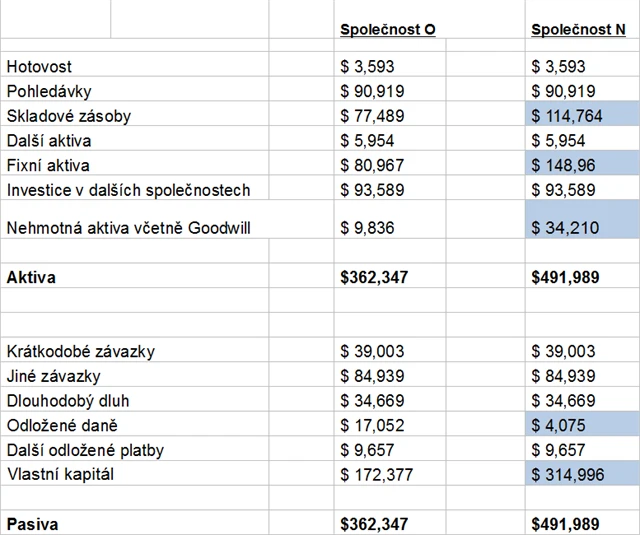Click the Společnost O column header
Screen dimensions: 640x535
pyautogui.click(x=388, y=30)
